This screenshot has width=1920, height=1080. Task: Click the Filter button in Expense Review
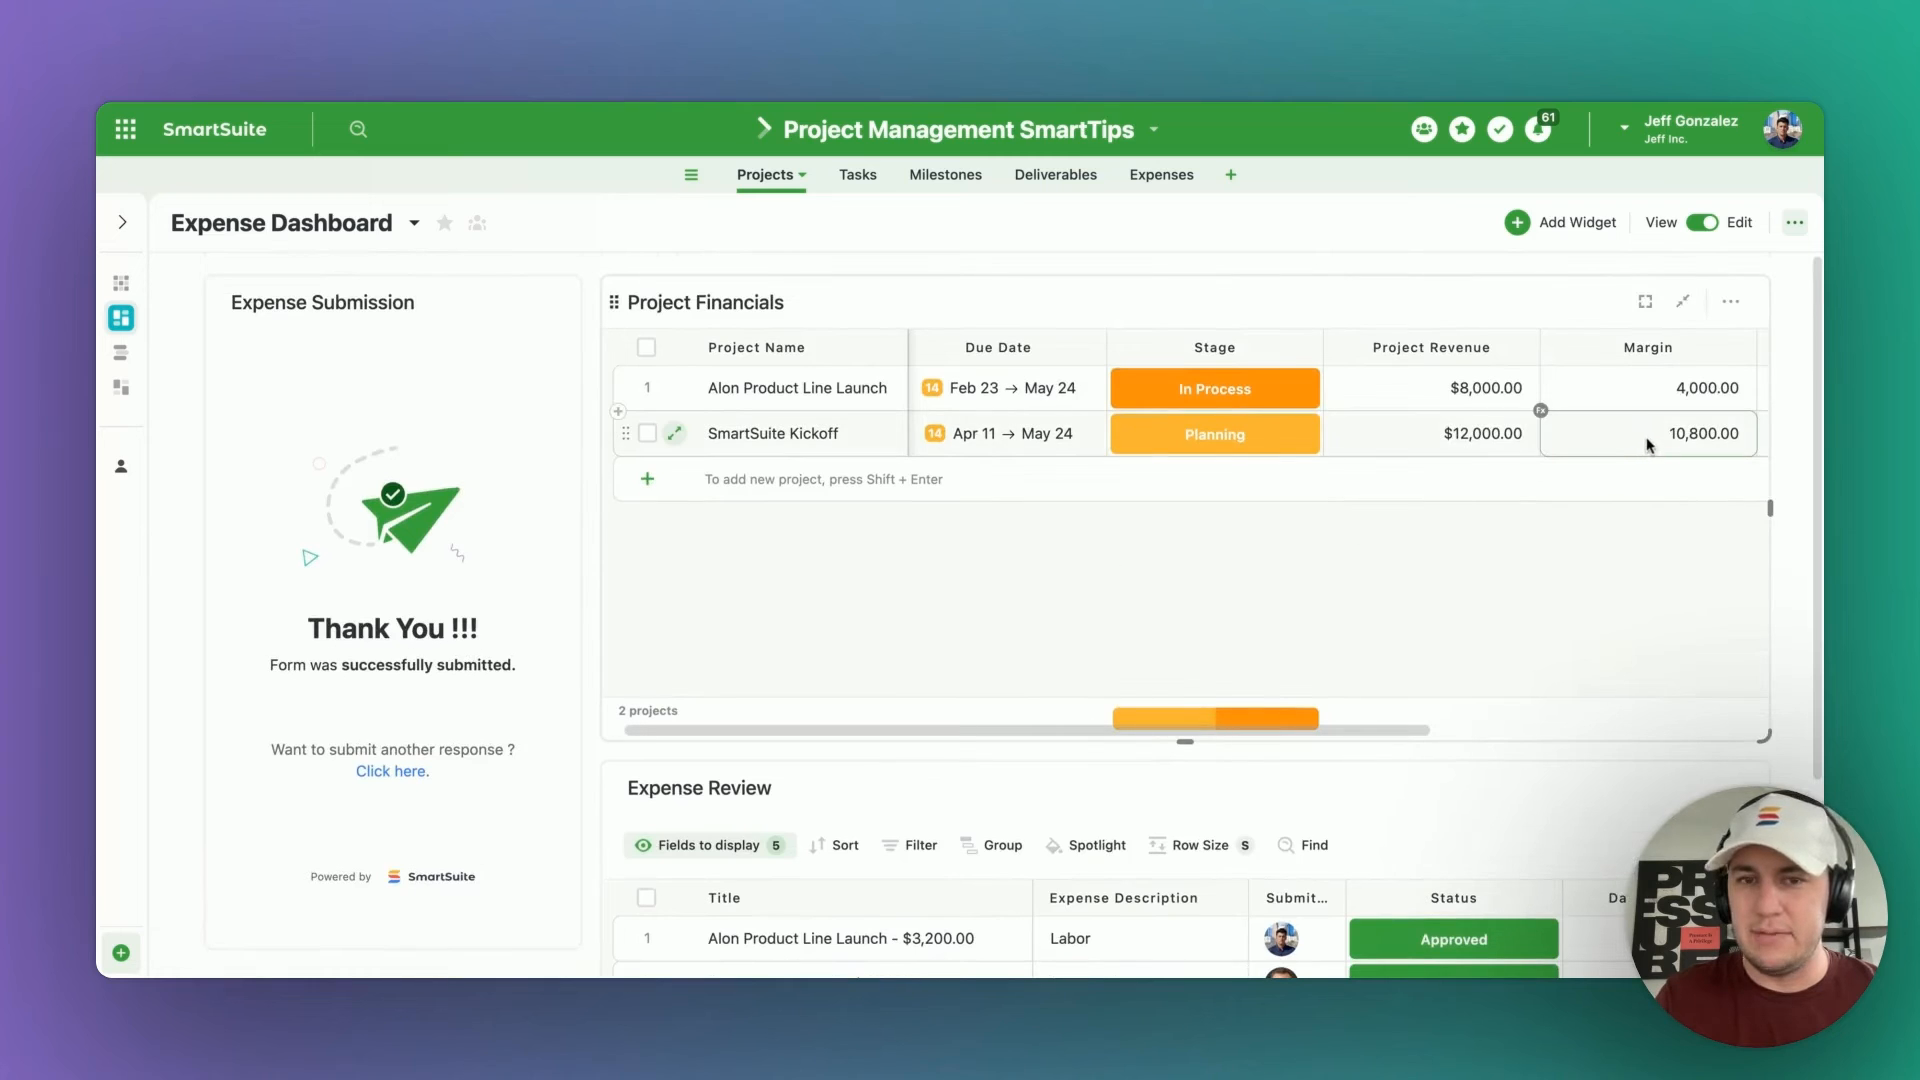point(909,845)
